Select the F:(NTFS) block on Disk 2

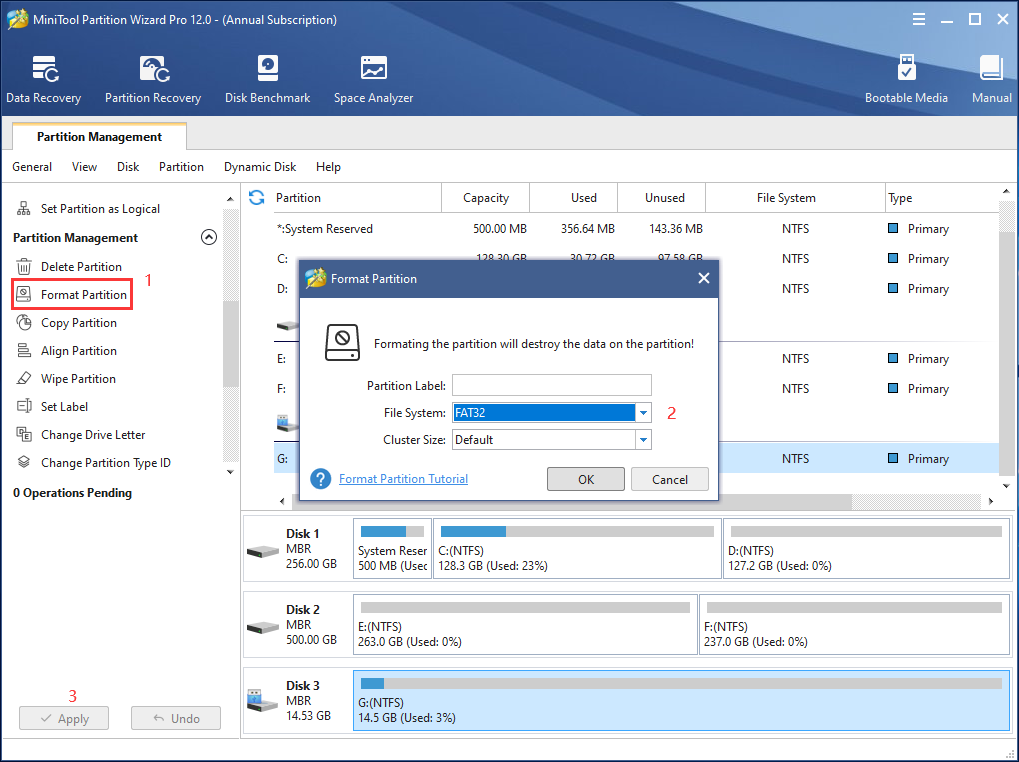[855, 624]
